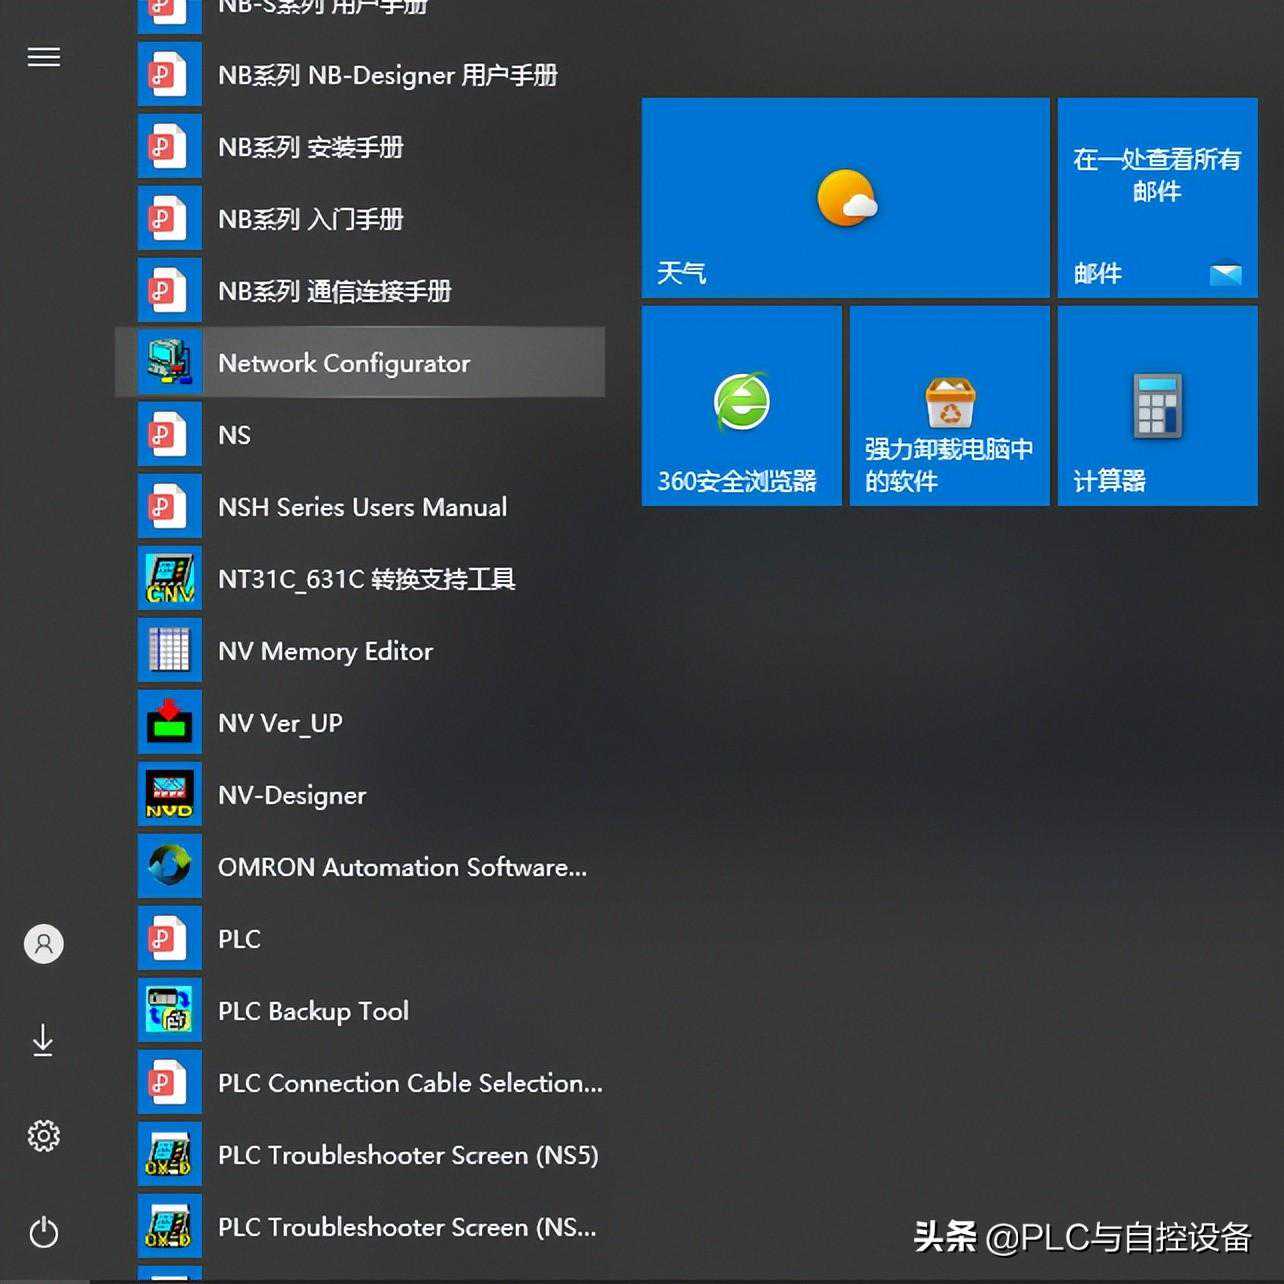Open Windows Settings gear icon
The height and width of the screenshot is (1284, 1284).
pos(43,1135)
